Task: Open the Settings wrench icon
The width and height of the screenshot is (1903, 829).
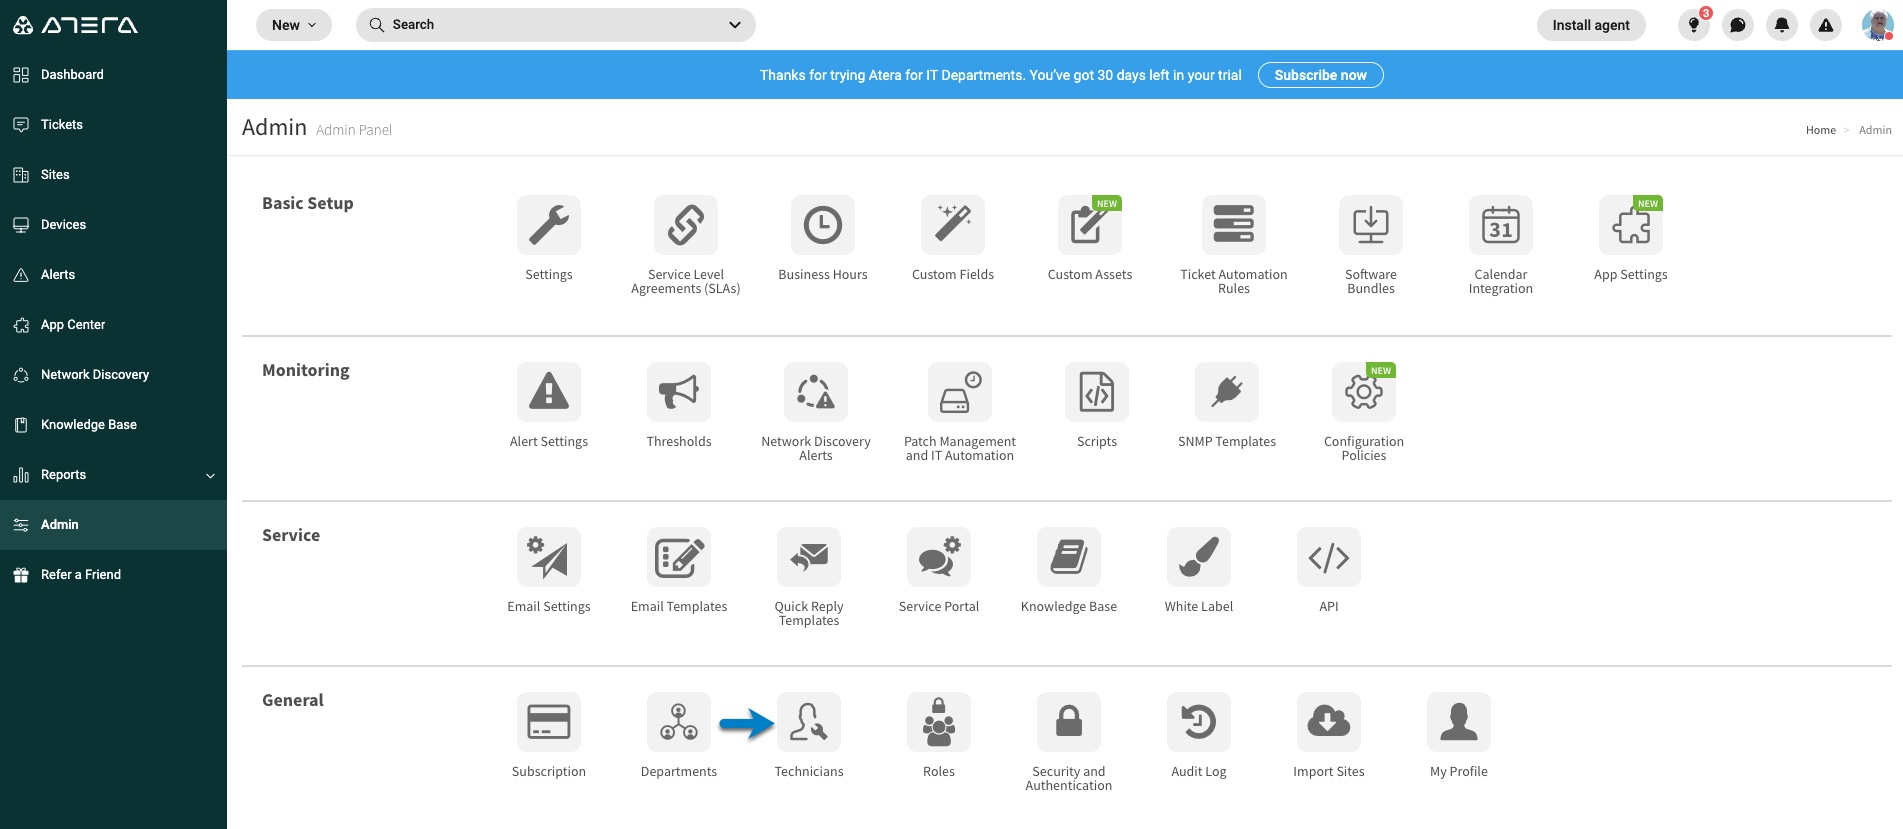Action: [549, 225]
